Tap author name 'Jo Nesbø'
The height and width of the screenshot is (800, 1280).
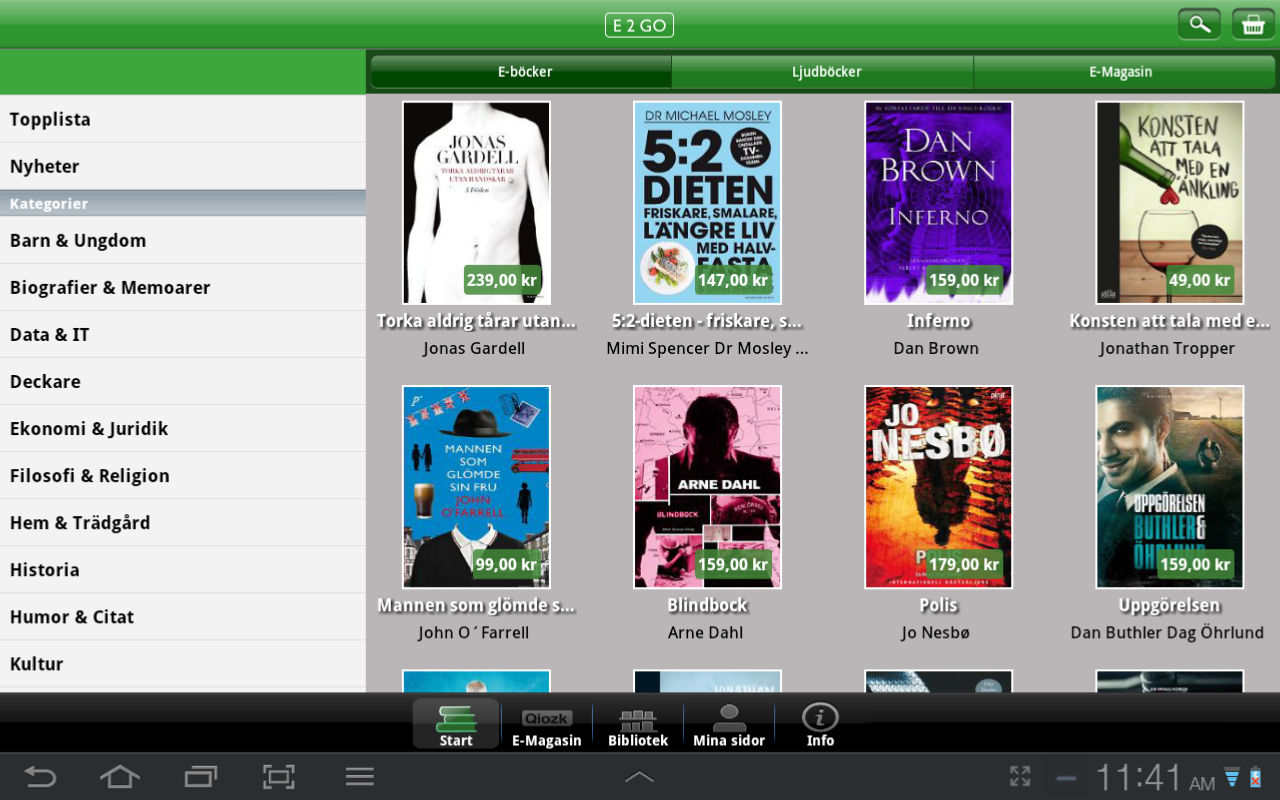click(x=936, y=632)
